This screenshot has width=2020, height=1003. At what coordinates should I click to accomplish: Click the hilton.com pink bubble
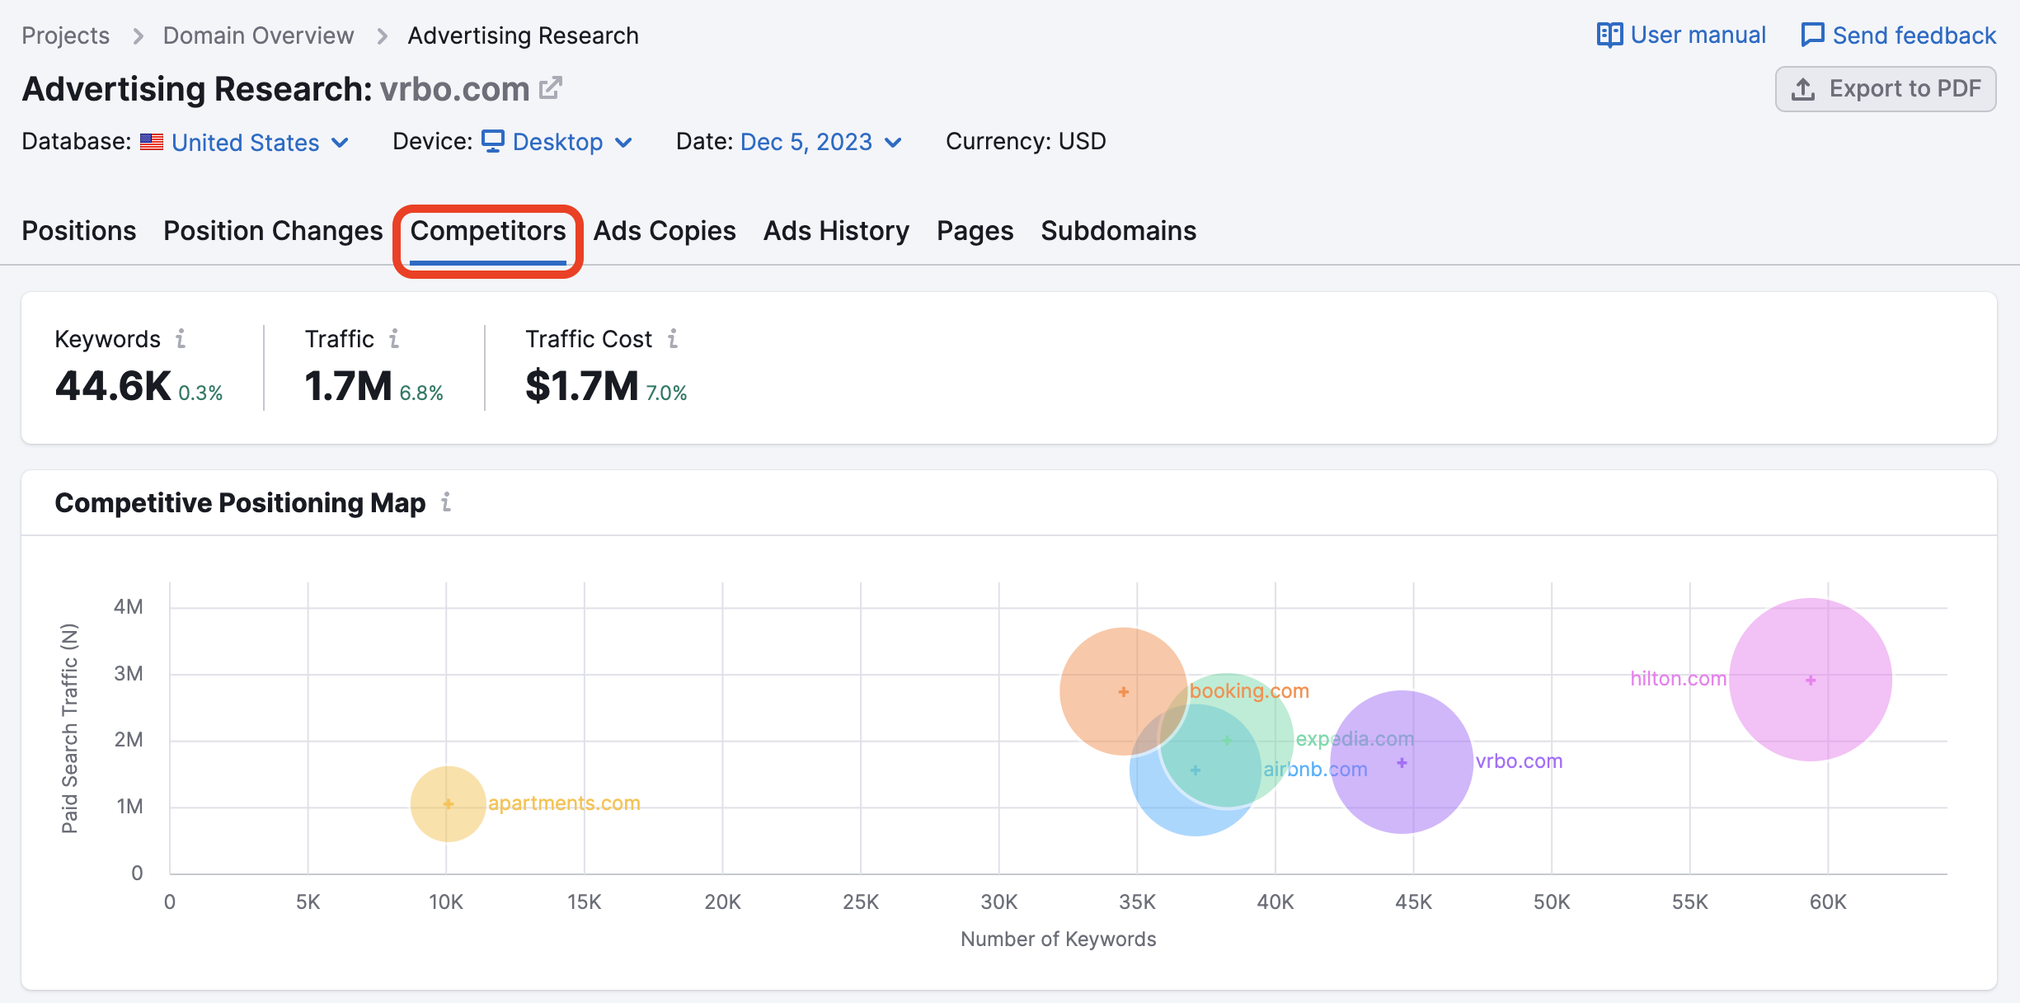tap(1810, 680)
